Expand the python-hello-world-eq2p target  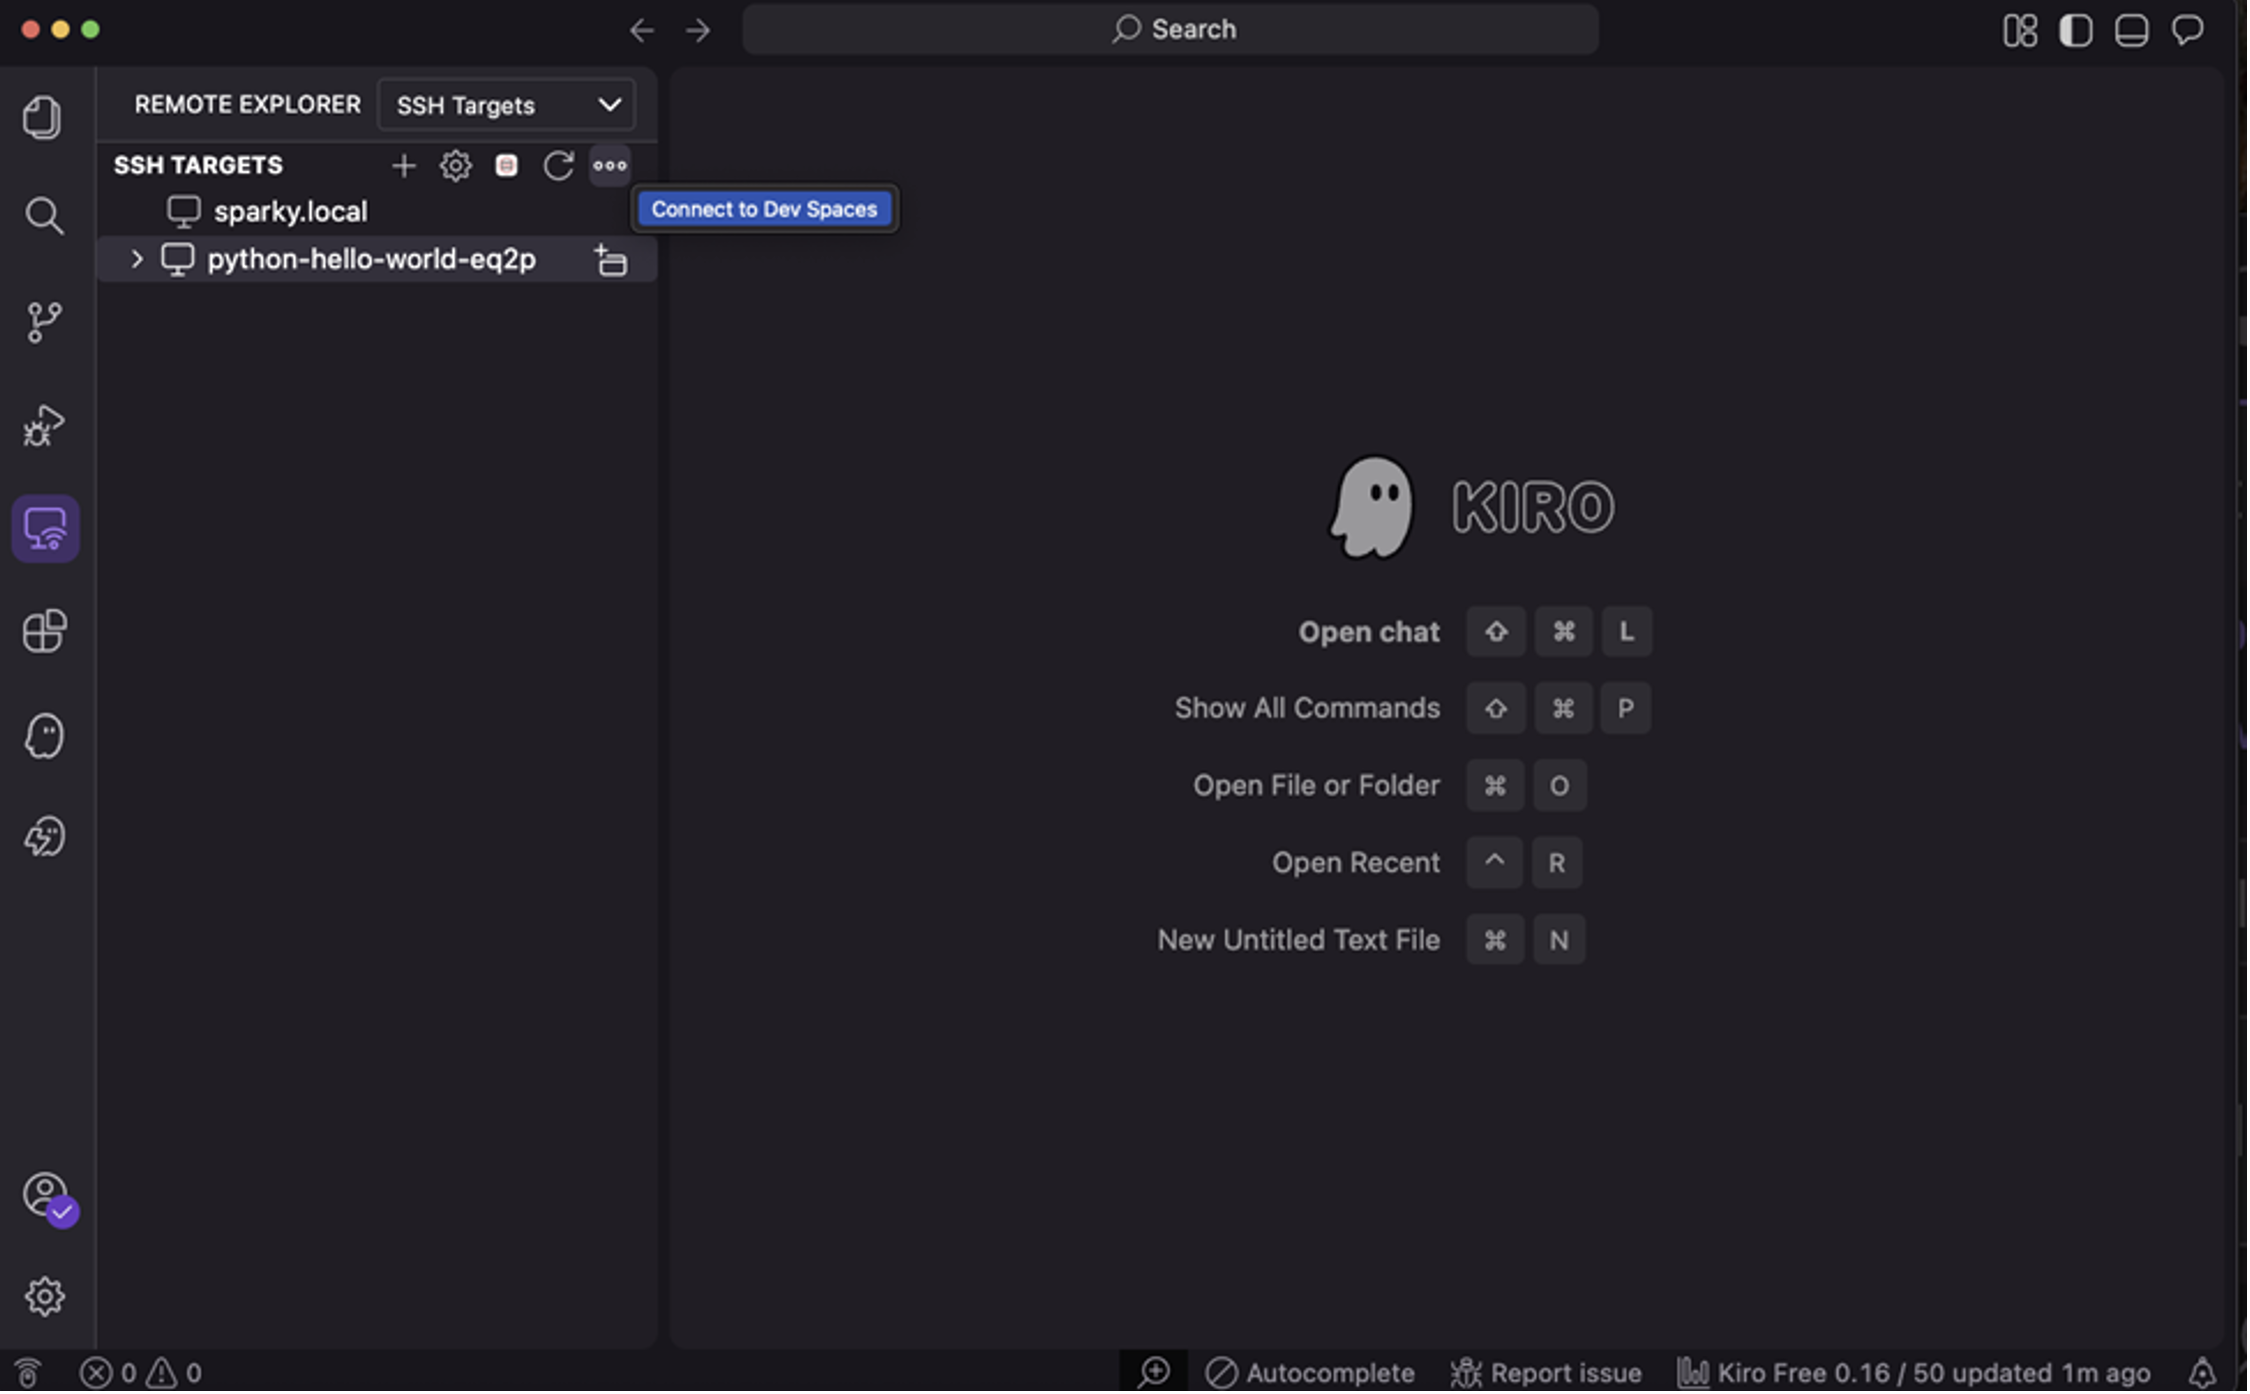[x=137, y=260]
